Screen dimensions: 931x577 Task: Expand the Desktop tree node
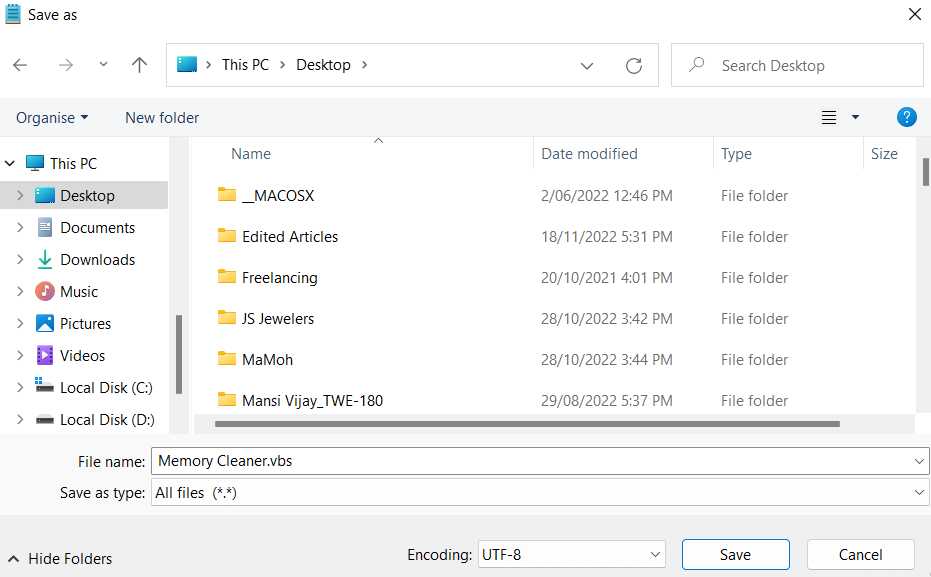click(x=20, y=195)
